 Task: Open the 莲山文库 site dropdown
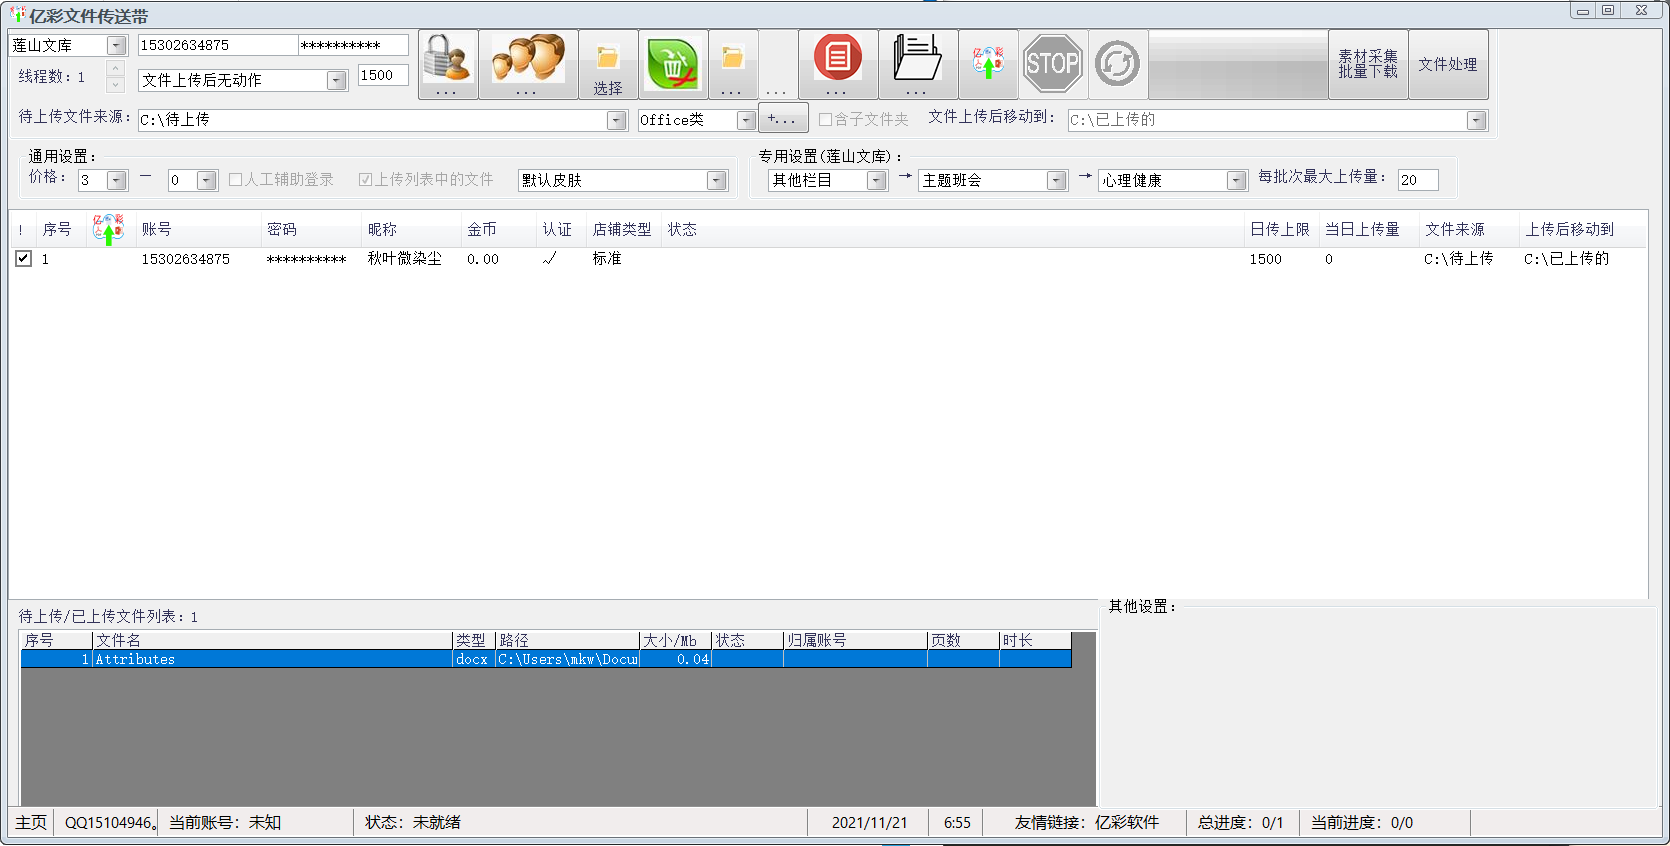(x=117, y=45)
